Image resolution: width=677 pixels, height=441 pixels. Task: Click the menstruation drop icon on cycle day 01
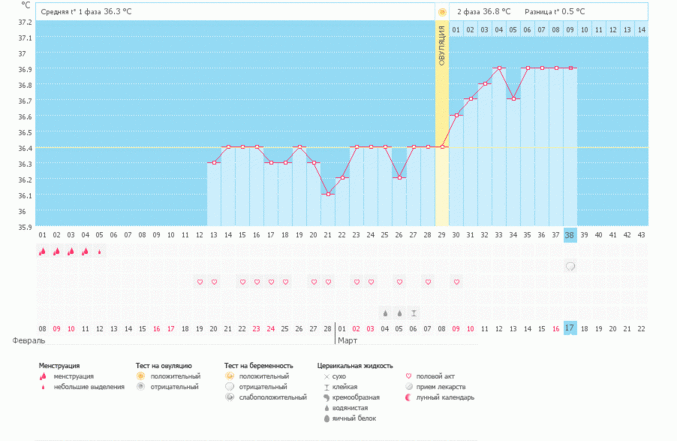(42, 252)
